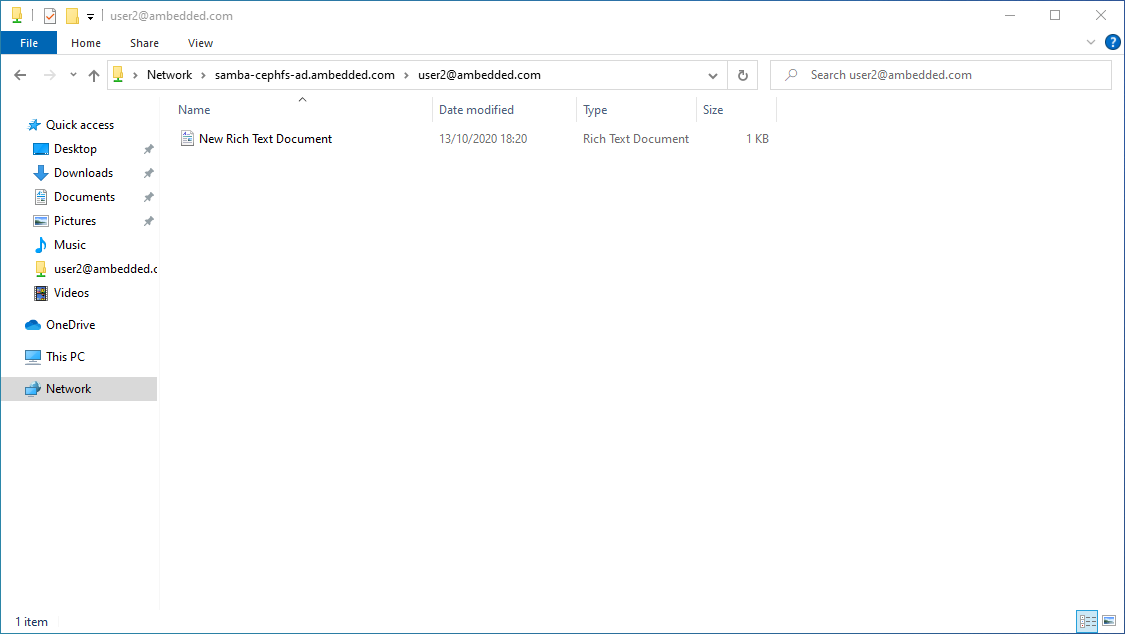Open the address bar history dropdown

pos(712,75)
